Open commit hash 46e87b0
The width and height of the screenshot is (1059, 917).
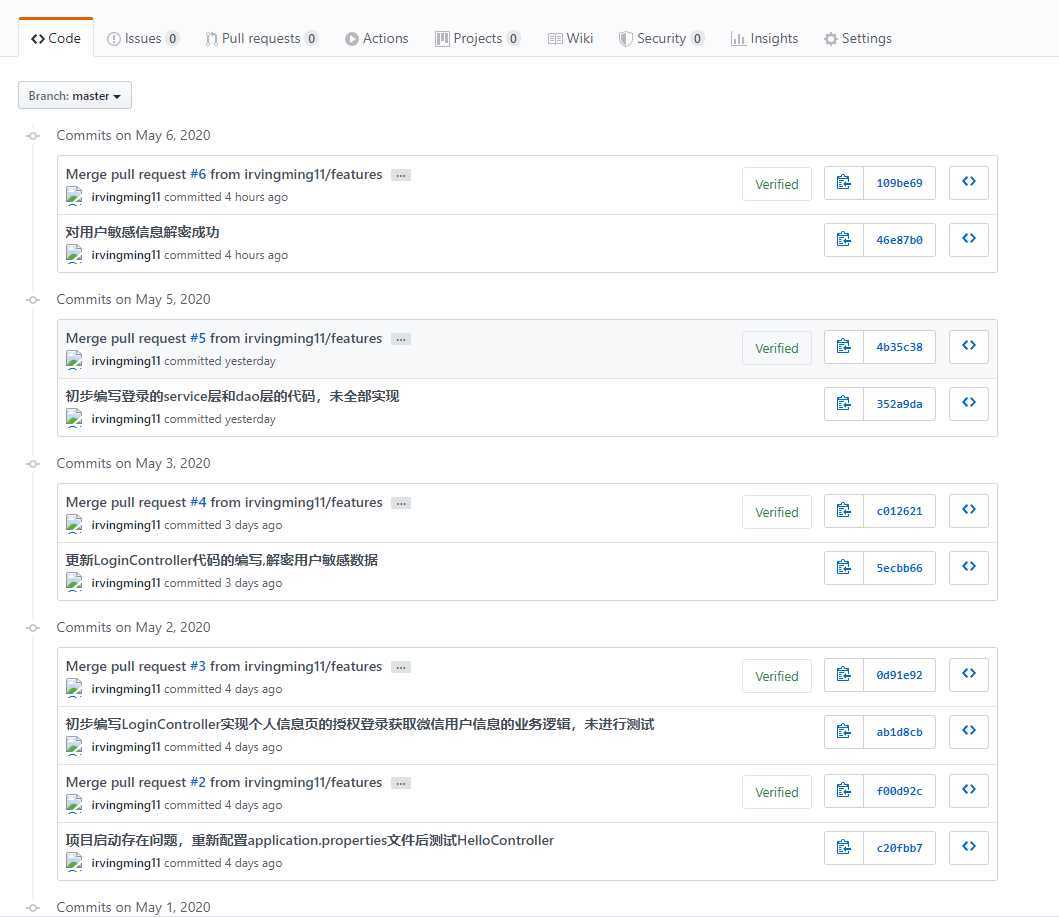click(900, 240)
